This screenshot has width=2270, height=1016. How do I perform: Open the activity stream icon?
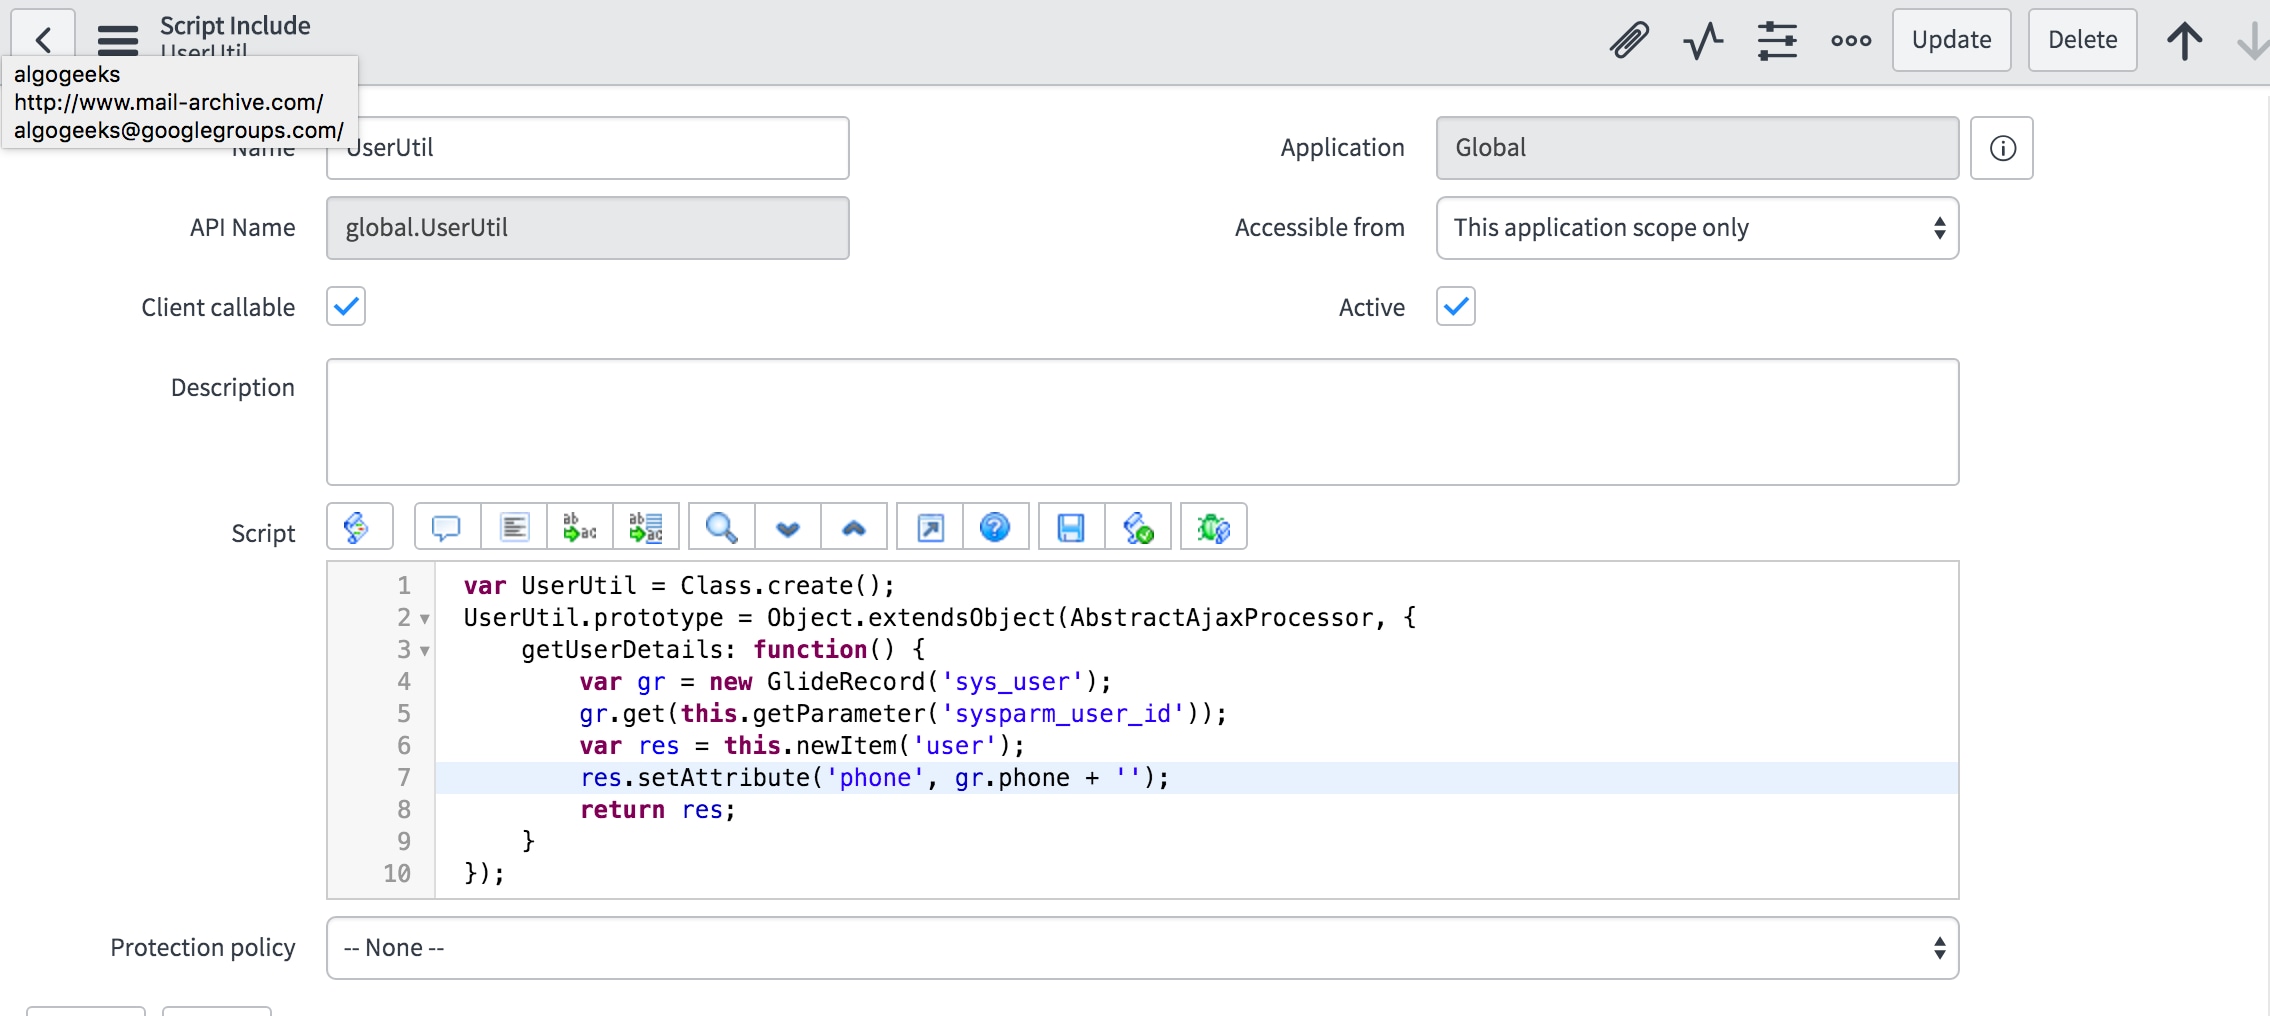tap(1703, 40)
